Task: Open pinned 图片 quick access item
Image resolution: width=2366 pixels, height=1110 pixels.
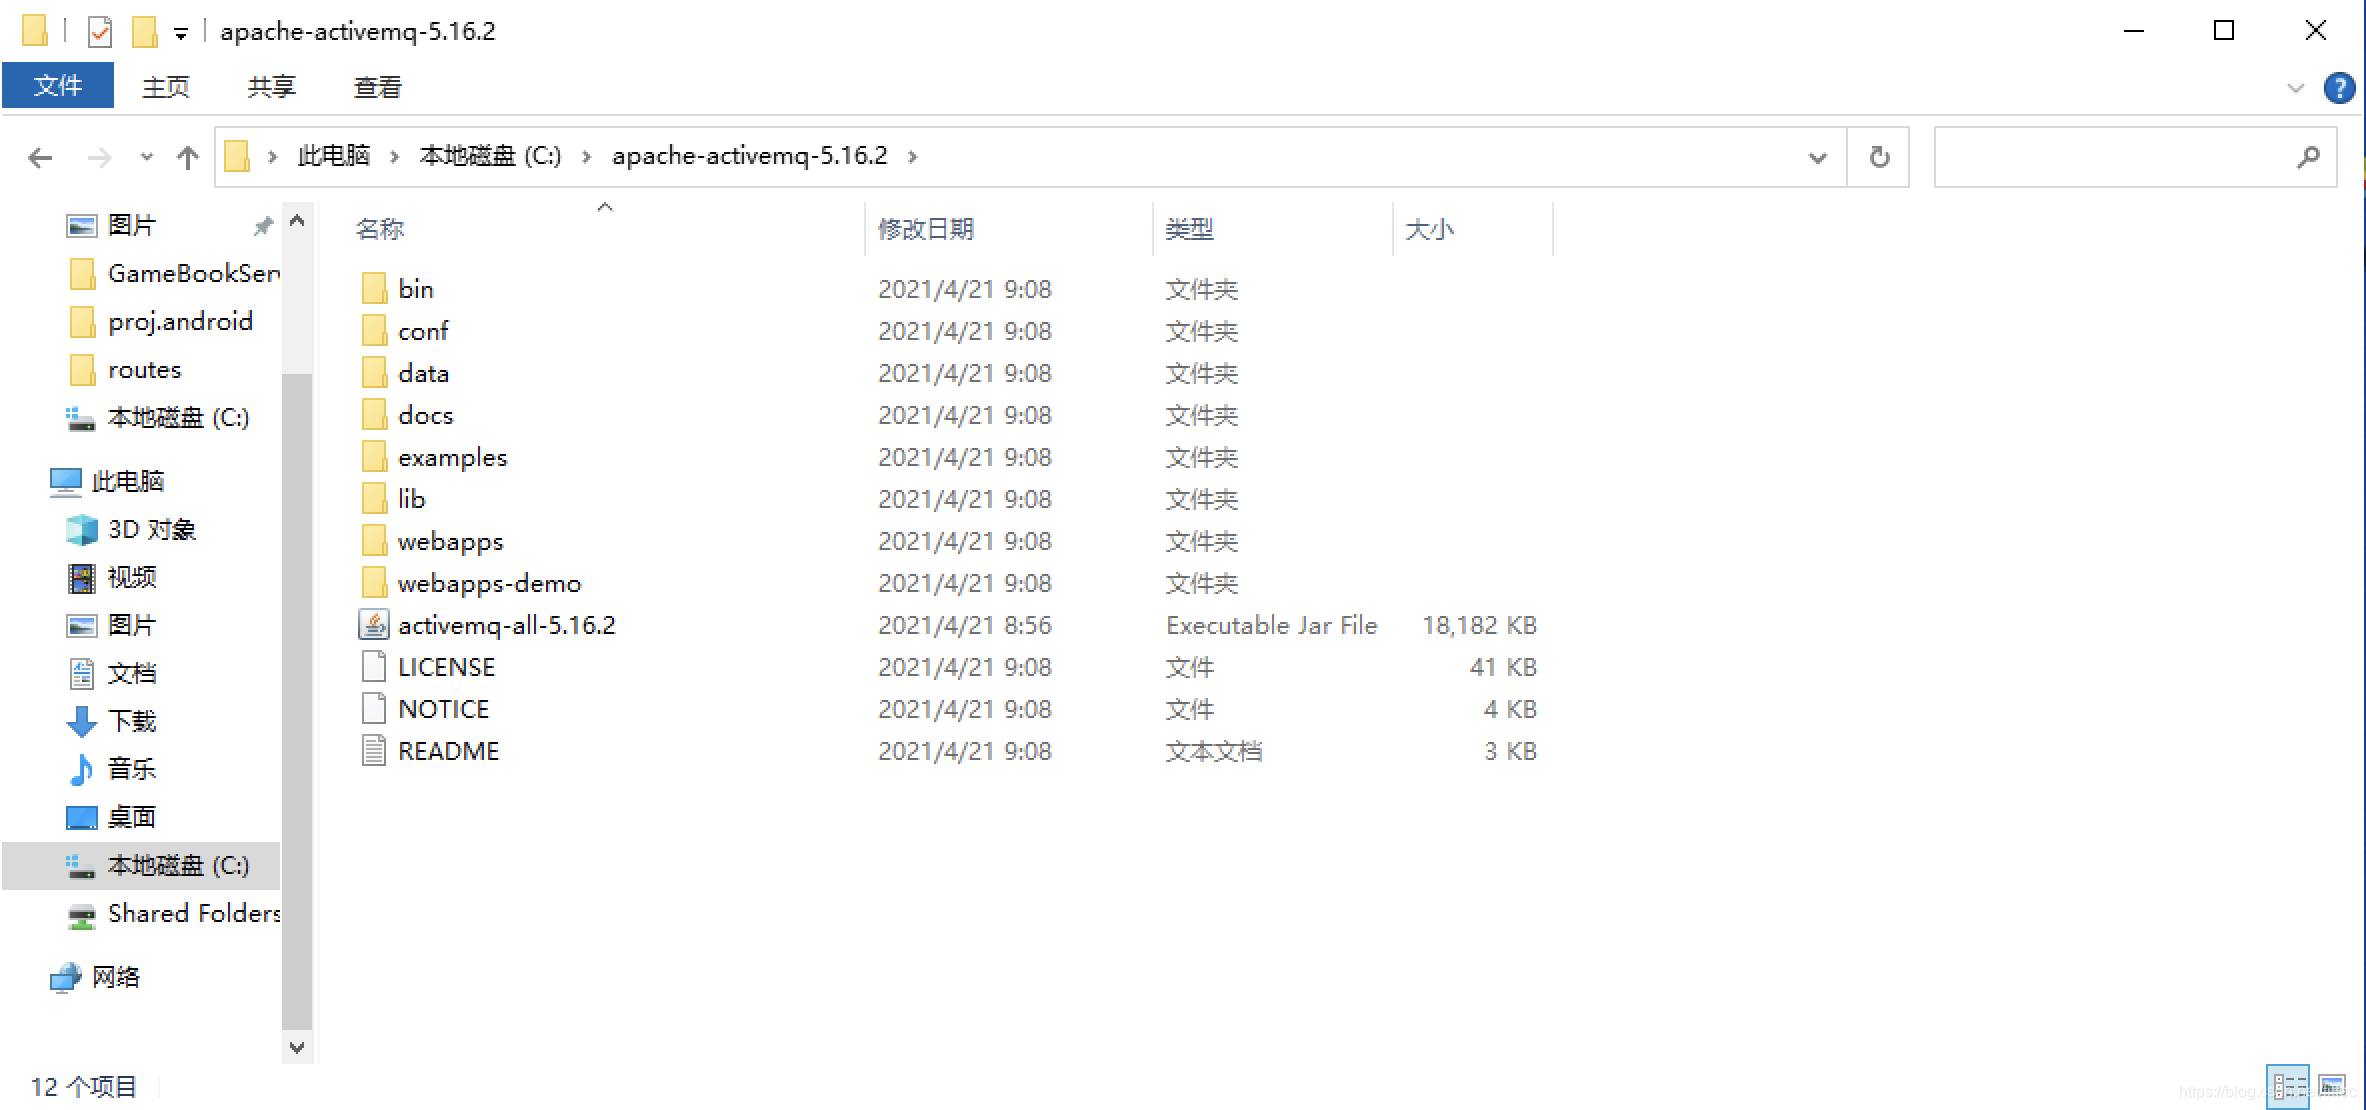Action: 131,225
